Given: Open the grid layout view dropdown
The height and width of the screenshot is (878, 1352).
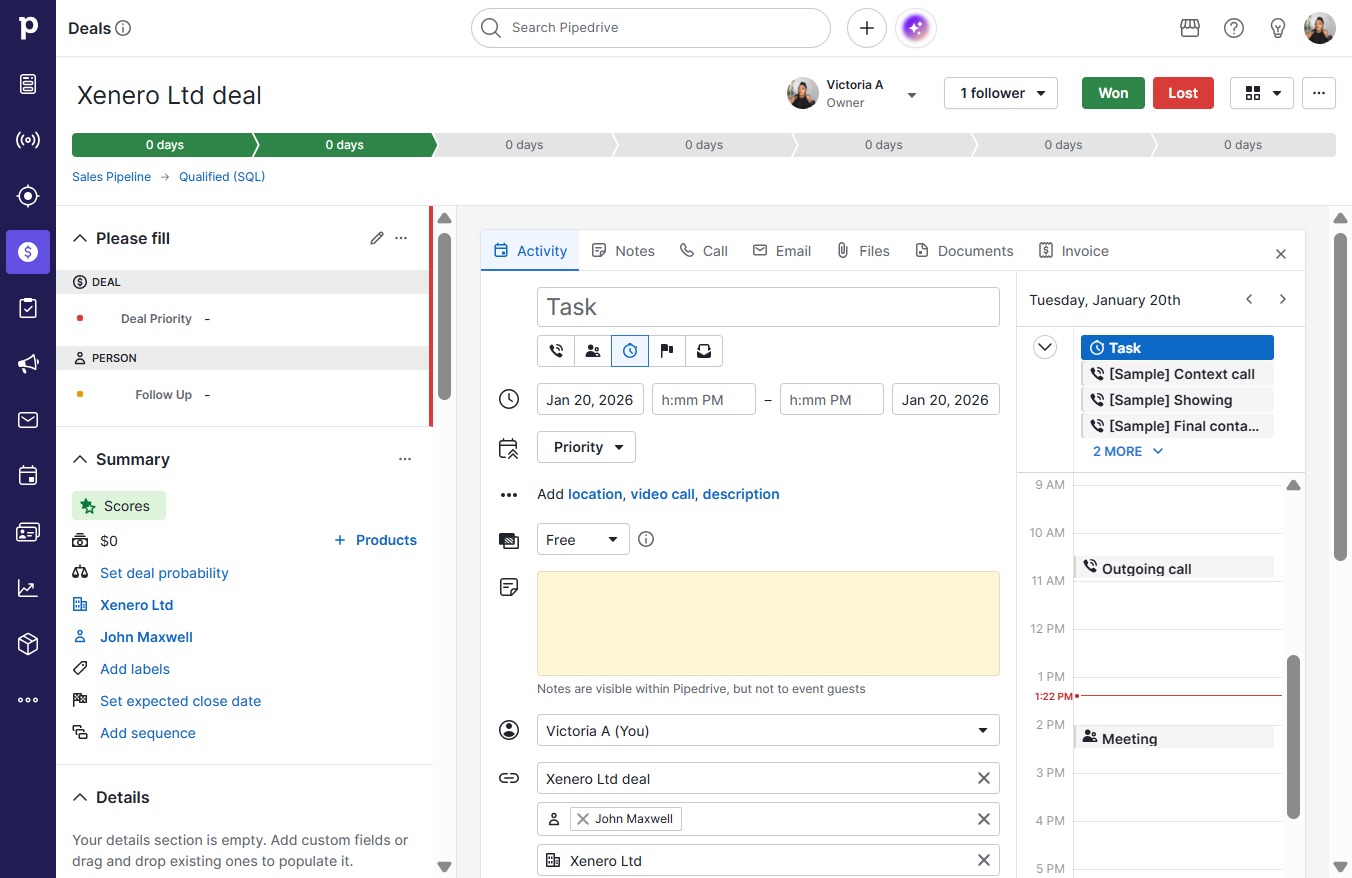Looking at the screenshot, I should 1262,93.
